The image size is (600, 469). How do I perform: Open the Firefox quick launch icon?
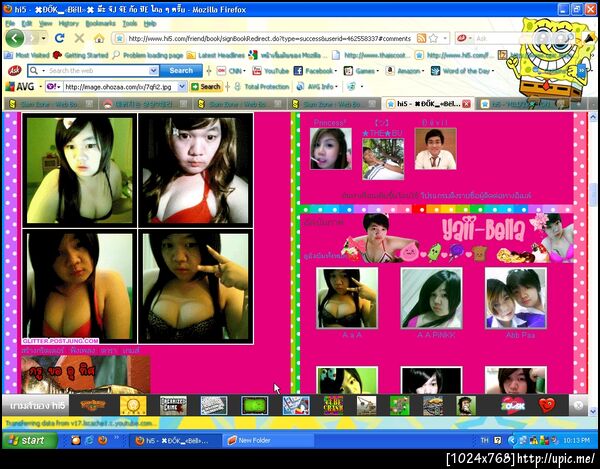pyautogui.click(x=103, y=440)
